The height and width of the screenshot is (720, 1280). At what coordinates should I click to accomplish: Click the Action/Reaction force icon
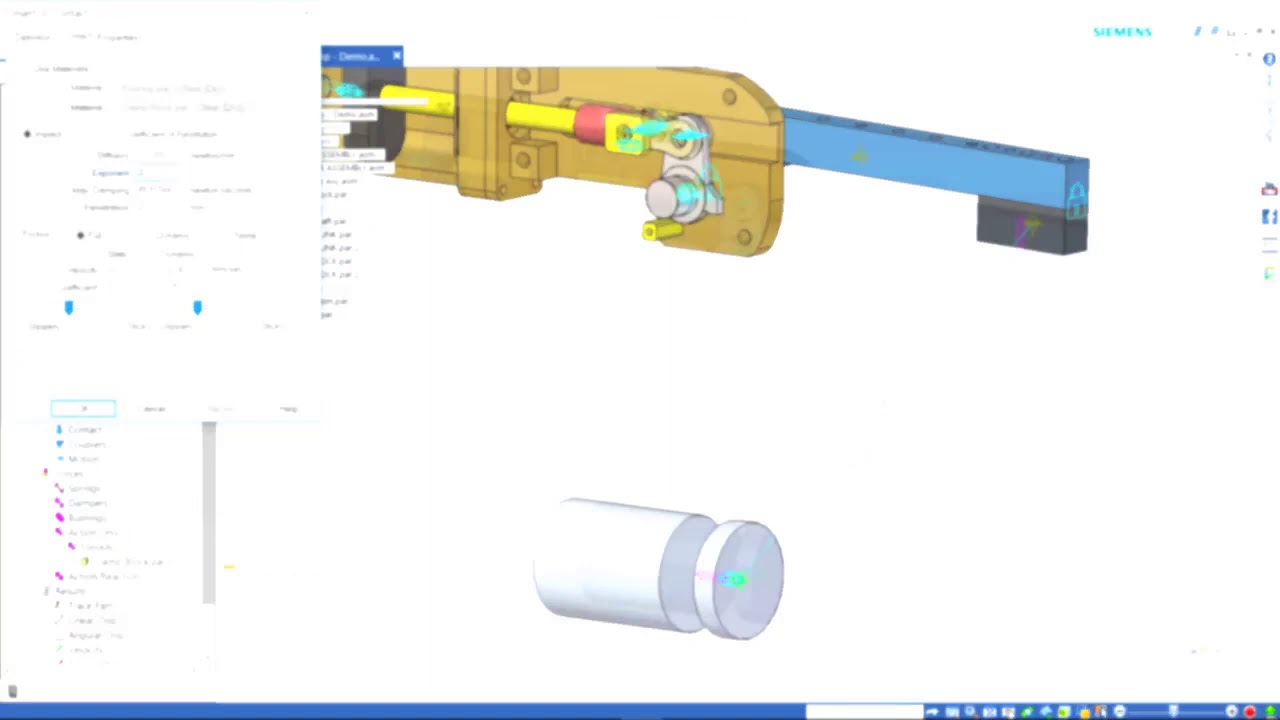[59, 576]
